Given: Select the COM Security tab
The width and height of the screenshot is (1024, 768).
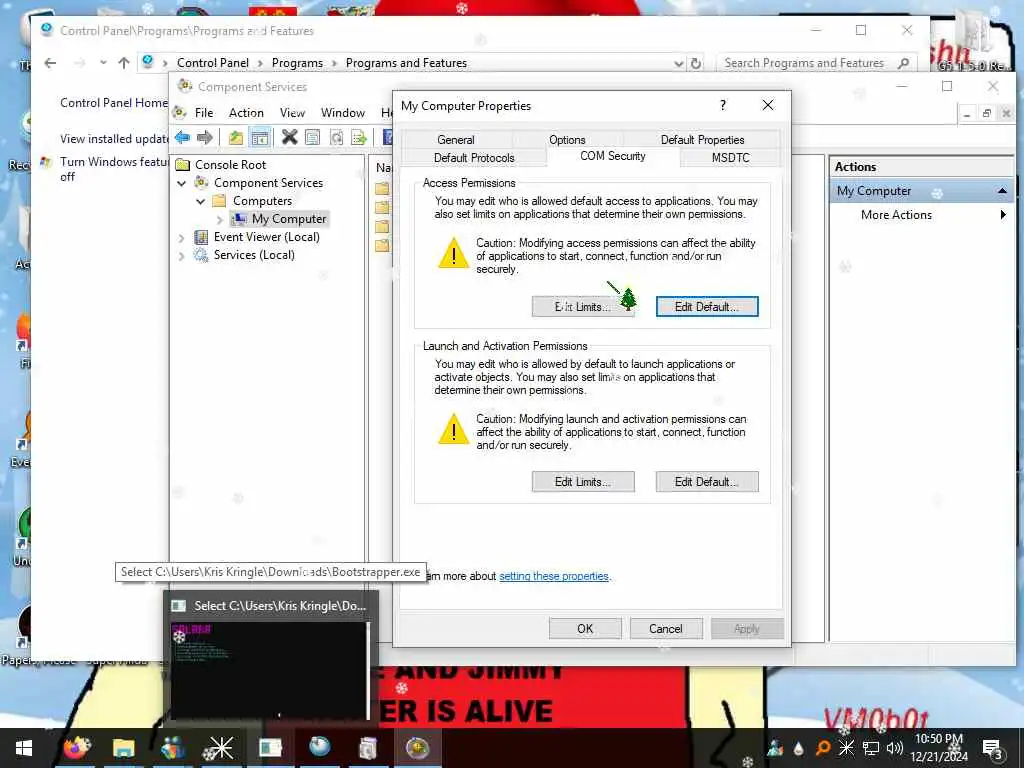Looking at the screenshot, I should [613, 156].
